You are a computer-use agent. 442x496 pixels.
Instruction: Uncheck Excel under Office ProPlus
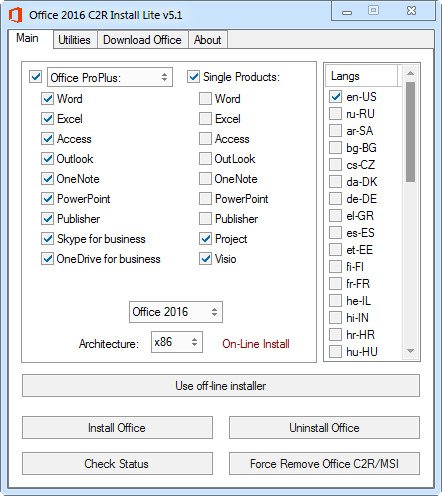click(47, 119)
